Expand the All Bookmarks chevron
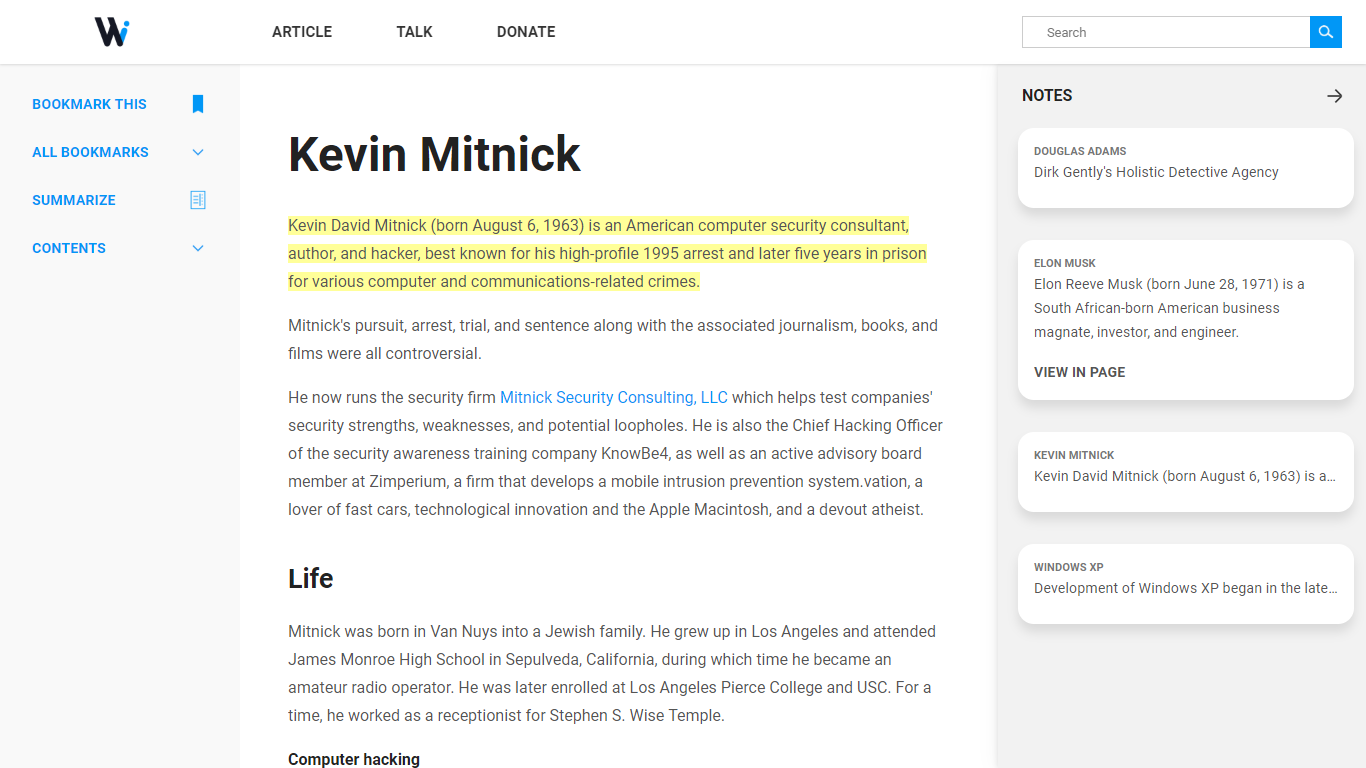1366x768 pixels. [x=198, y=152]
